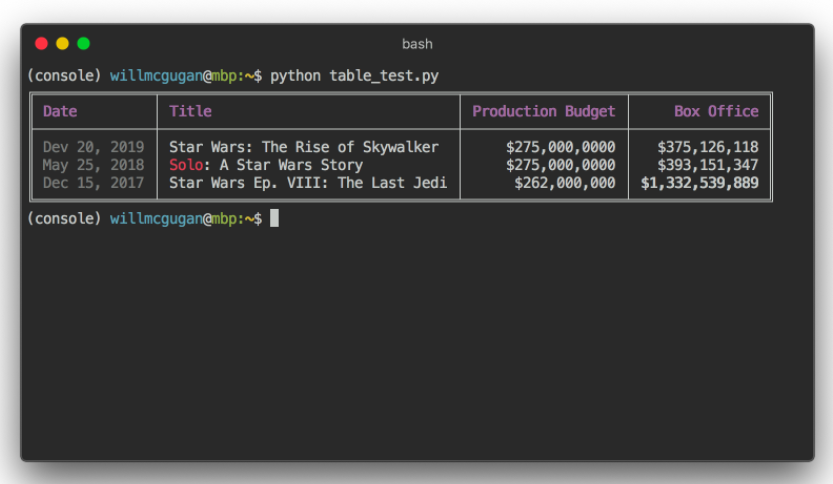Click the $262,000,000 production budget value

coord(564,183)
